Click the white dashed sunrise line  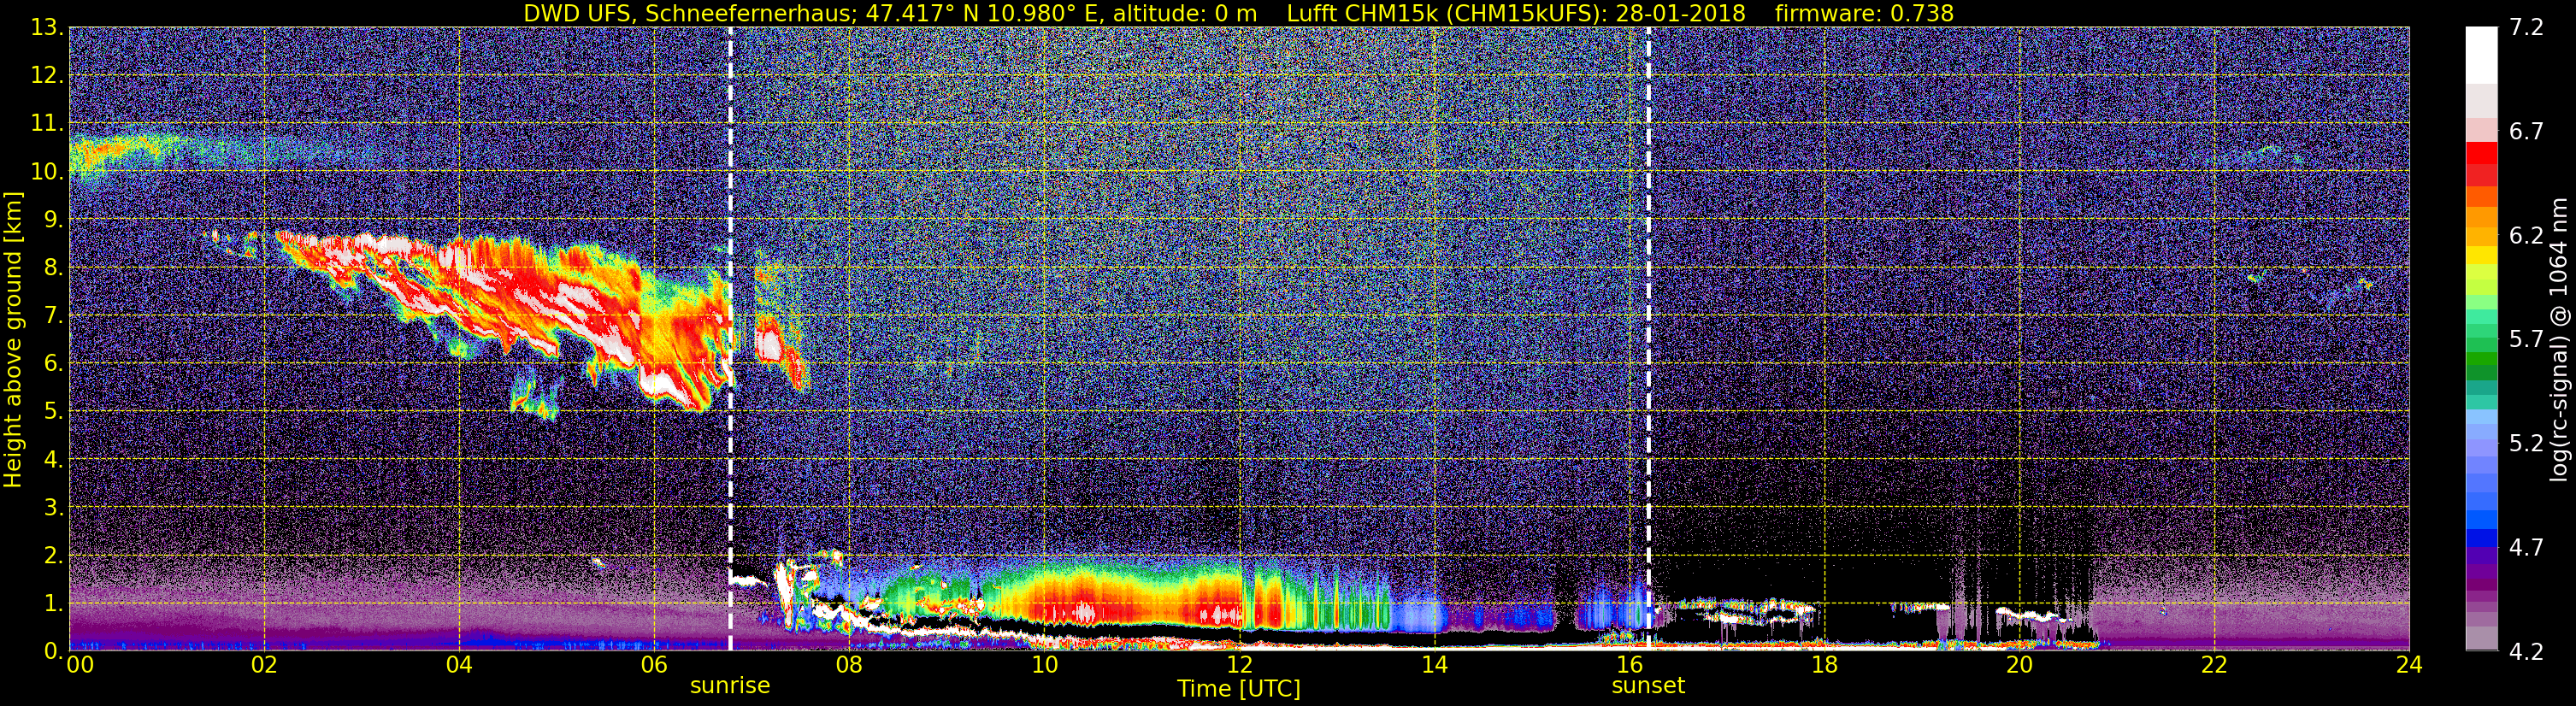[x=730, y=339]
